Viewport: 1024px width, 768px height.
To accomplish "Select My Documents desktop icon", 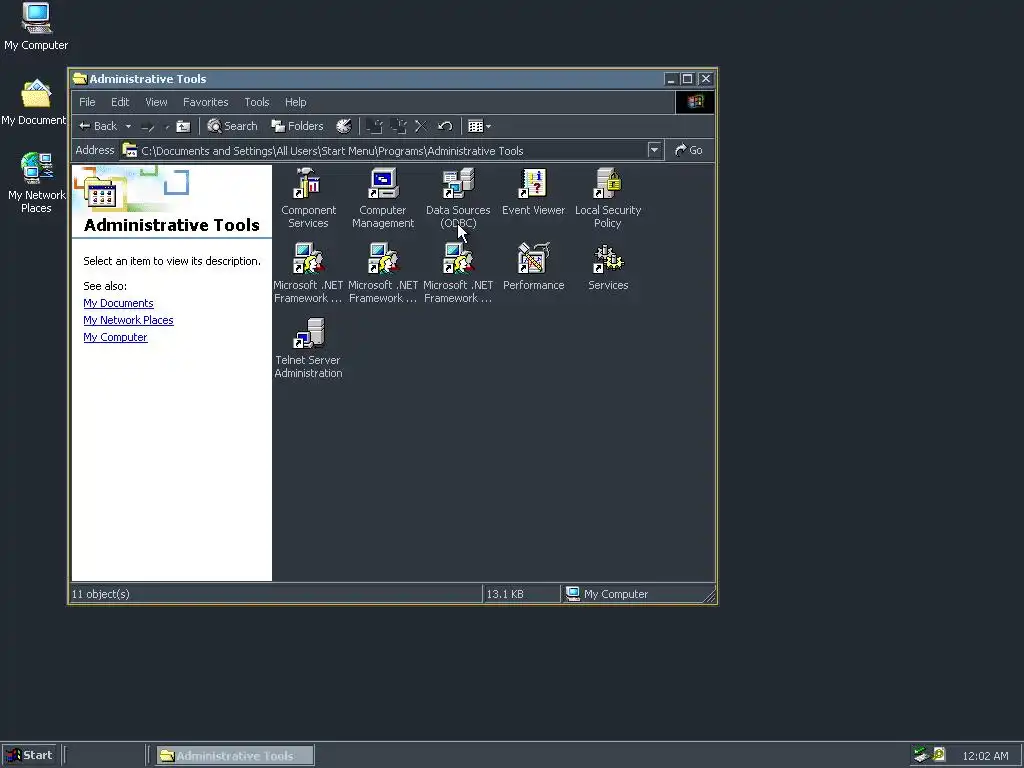I will (34, 103).
